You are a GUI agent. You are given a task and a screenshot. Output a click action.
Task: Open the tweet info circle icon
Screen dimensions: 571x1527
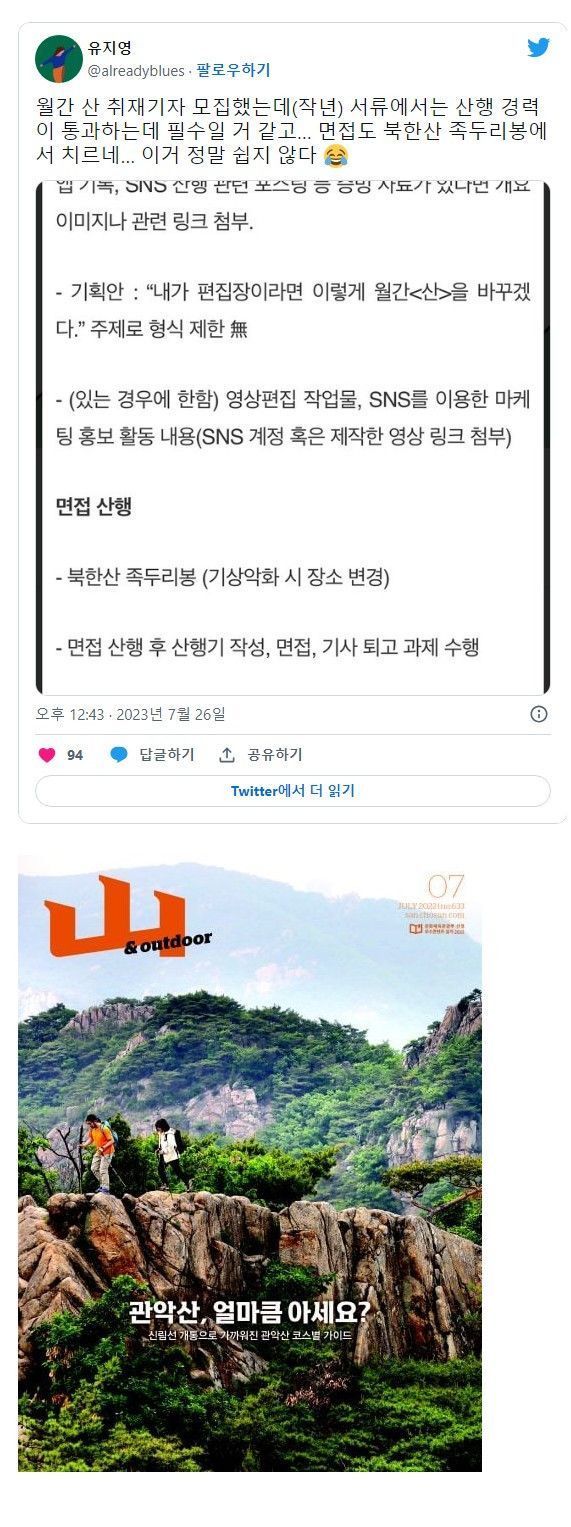click(539, 714)
